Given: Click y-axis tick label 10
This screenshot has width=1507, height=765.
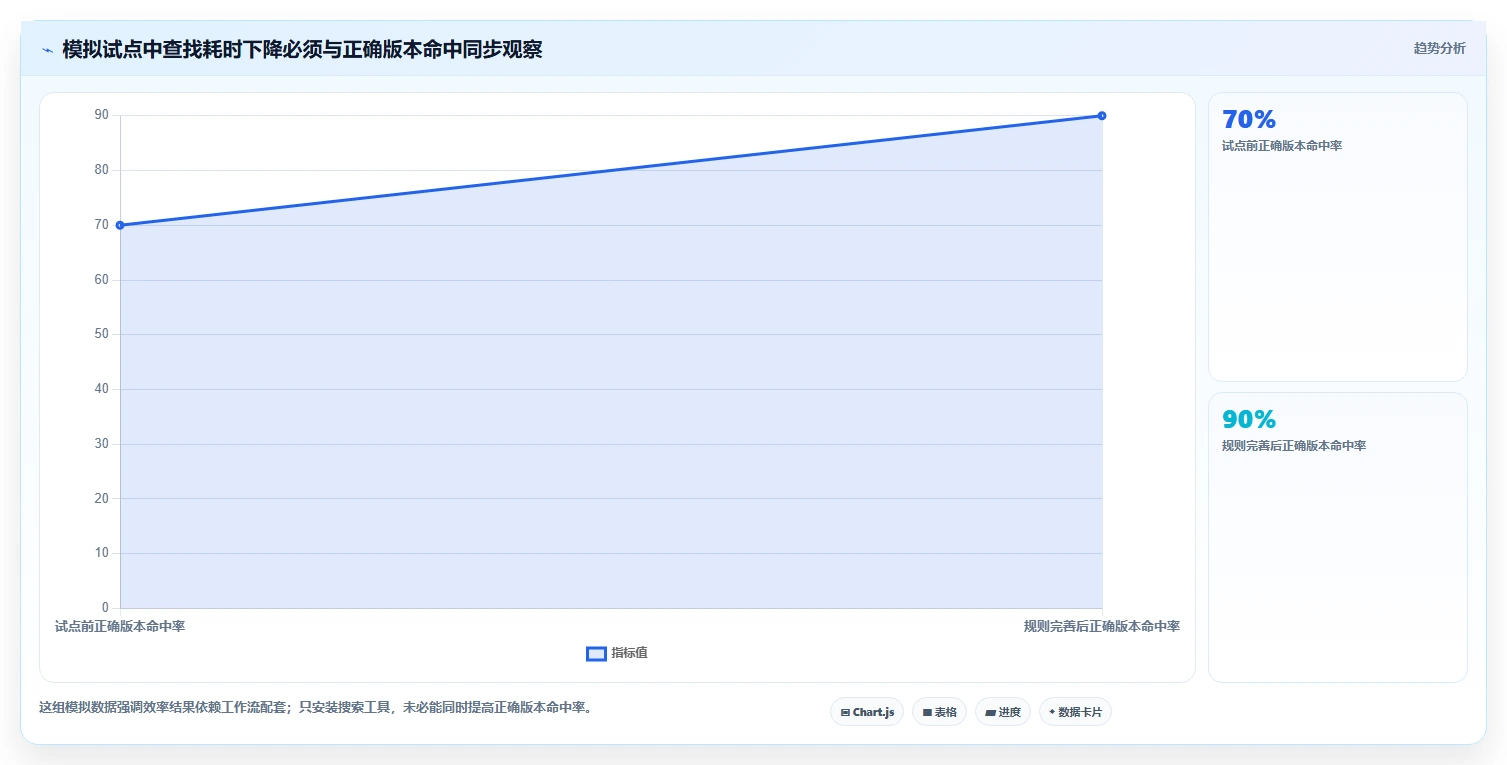Looking at the screenshot, I should (x=102, y=553).
